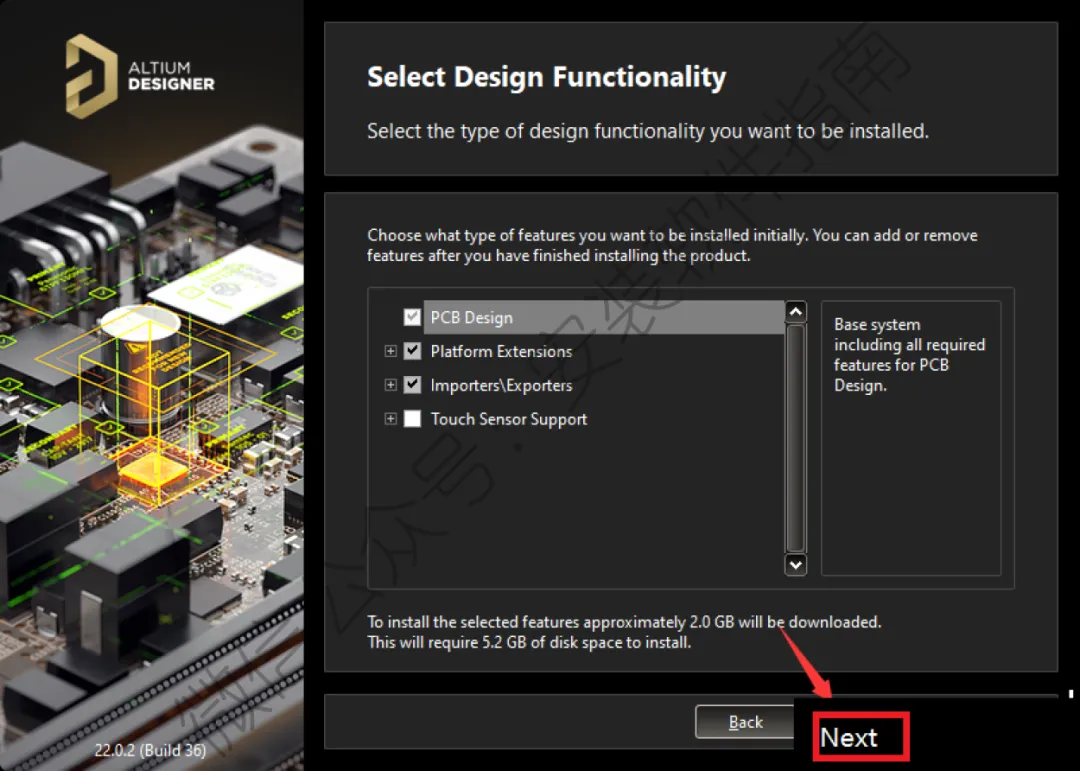The width and height of the screenshot is (1080, 771).
Task: Click the '2.0 GB will be downloaded' text
Action: [x=785, y=622]
